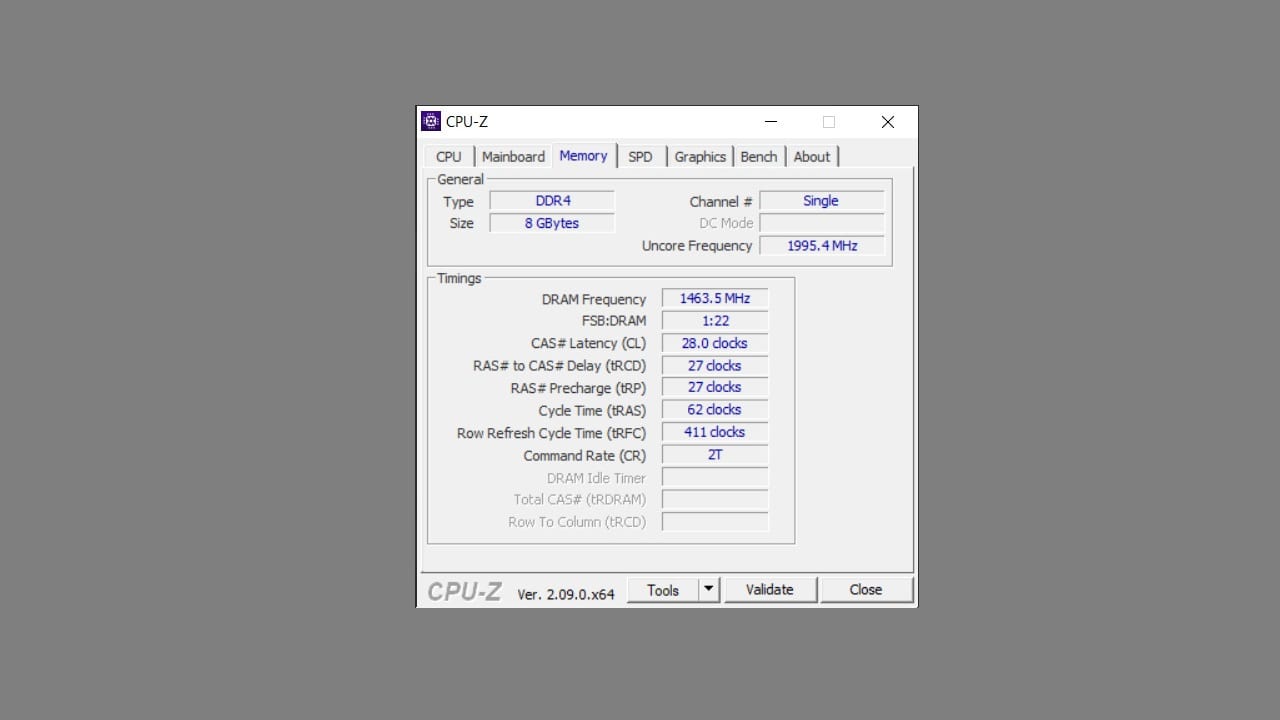Click the Uncore Frequency value field
Screen dimensions: 1280x720
click(x=821, y=245)
